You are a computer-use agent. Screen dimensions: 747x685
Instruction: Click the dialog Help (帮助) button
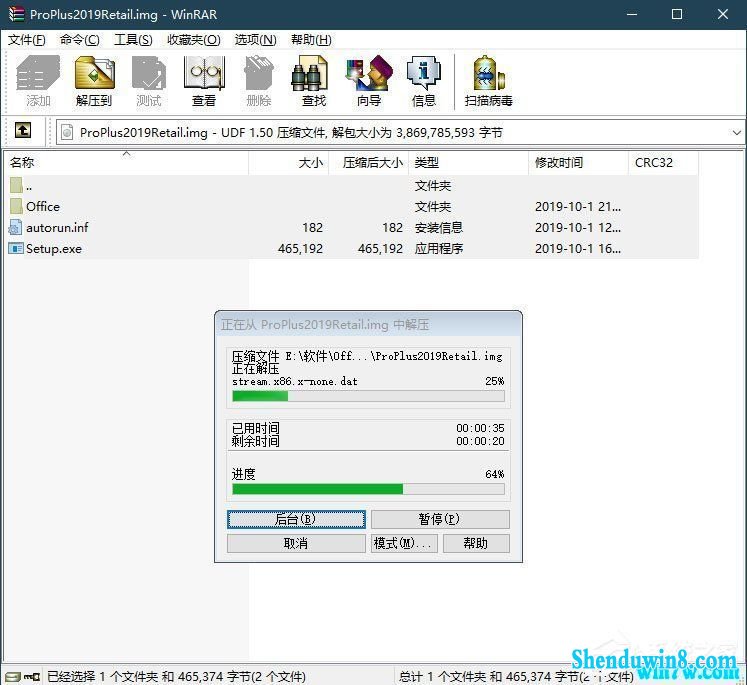[x=476, y=544]
